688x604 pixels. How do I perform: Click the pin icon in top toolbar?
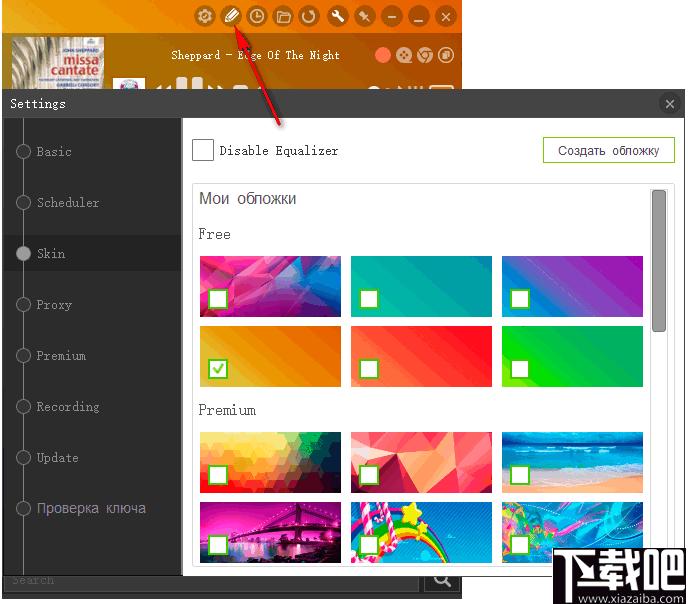(365, 17)
